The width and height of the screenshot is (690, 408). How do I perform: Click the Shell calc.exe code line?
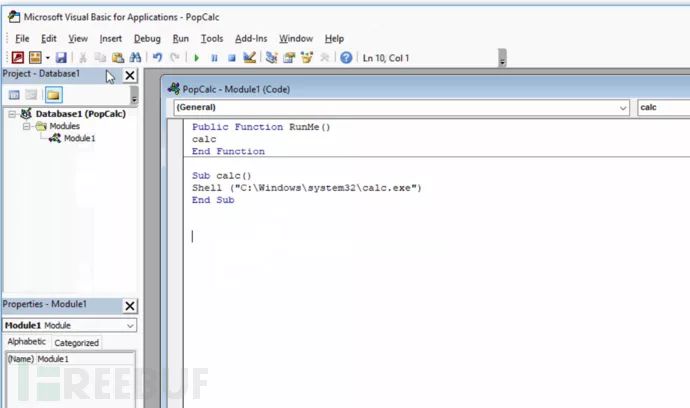(x=307, y=188)
